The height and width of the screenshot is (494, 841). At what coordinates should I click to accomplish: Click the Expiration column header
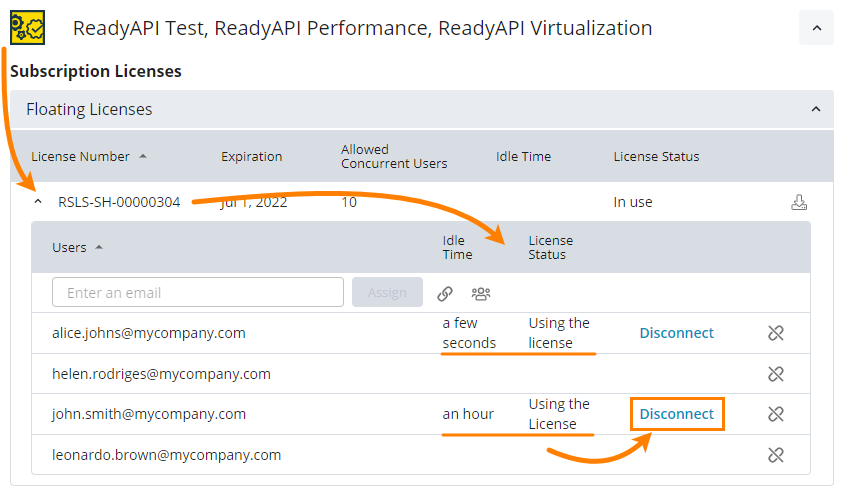click(x=251, y=156)
